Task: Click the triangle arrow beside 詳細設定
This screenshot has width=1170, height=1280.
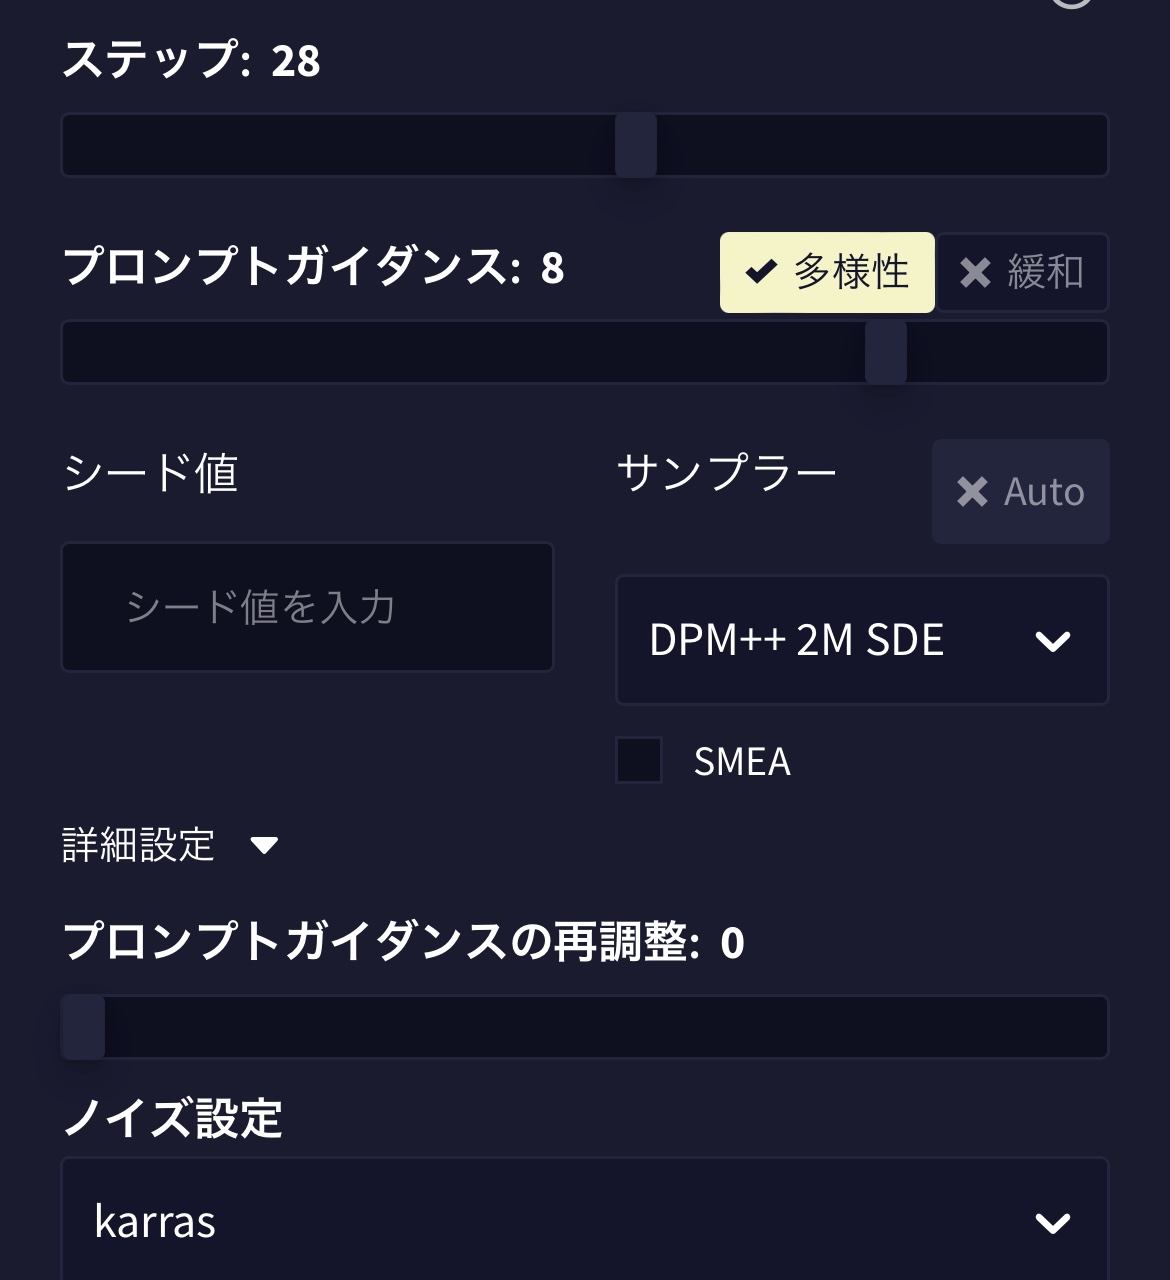Action: pyautogui.click(x=264, y=846)
